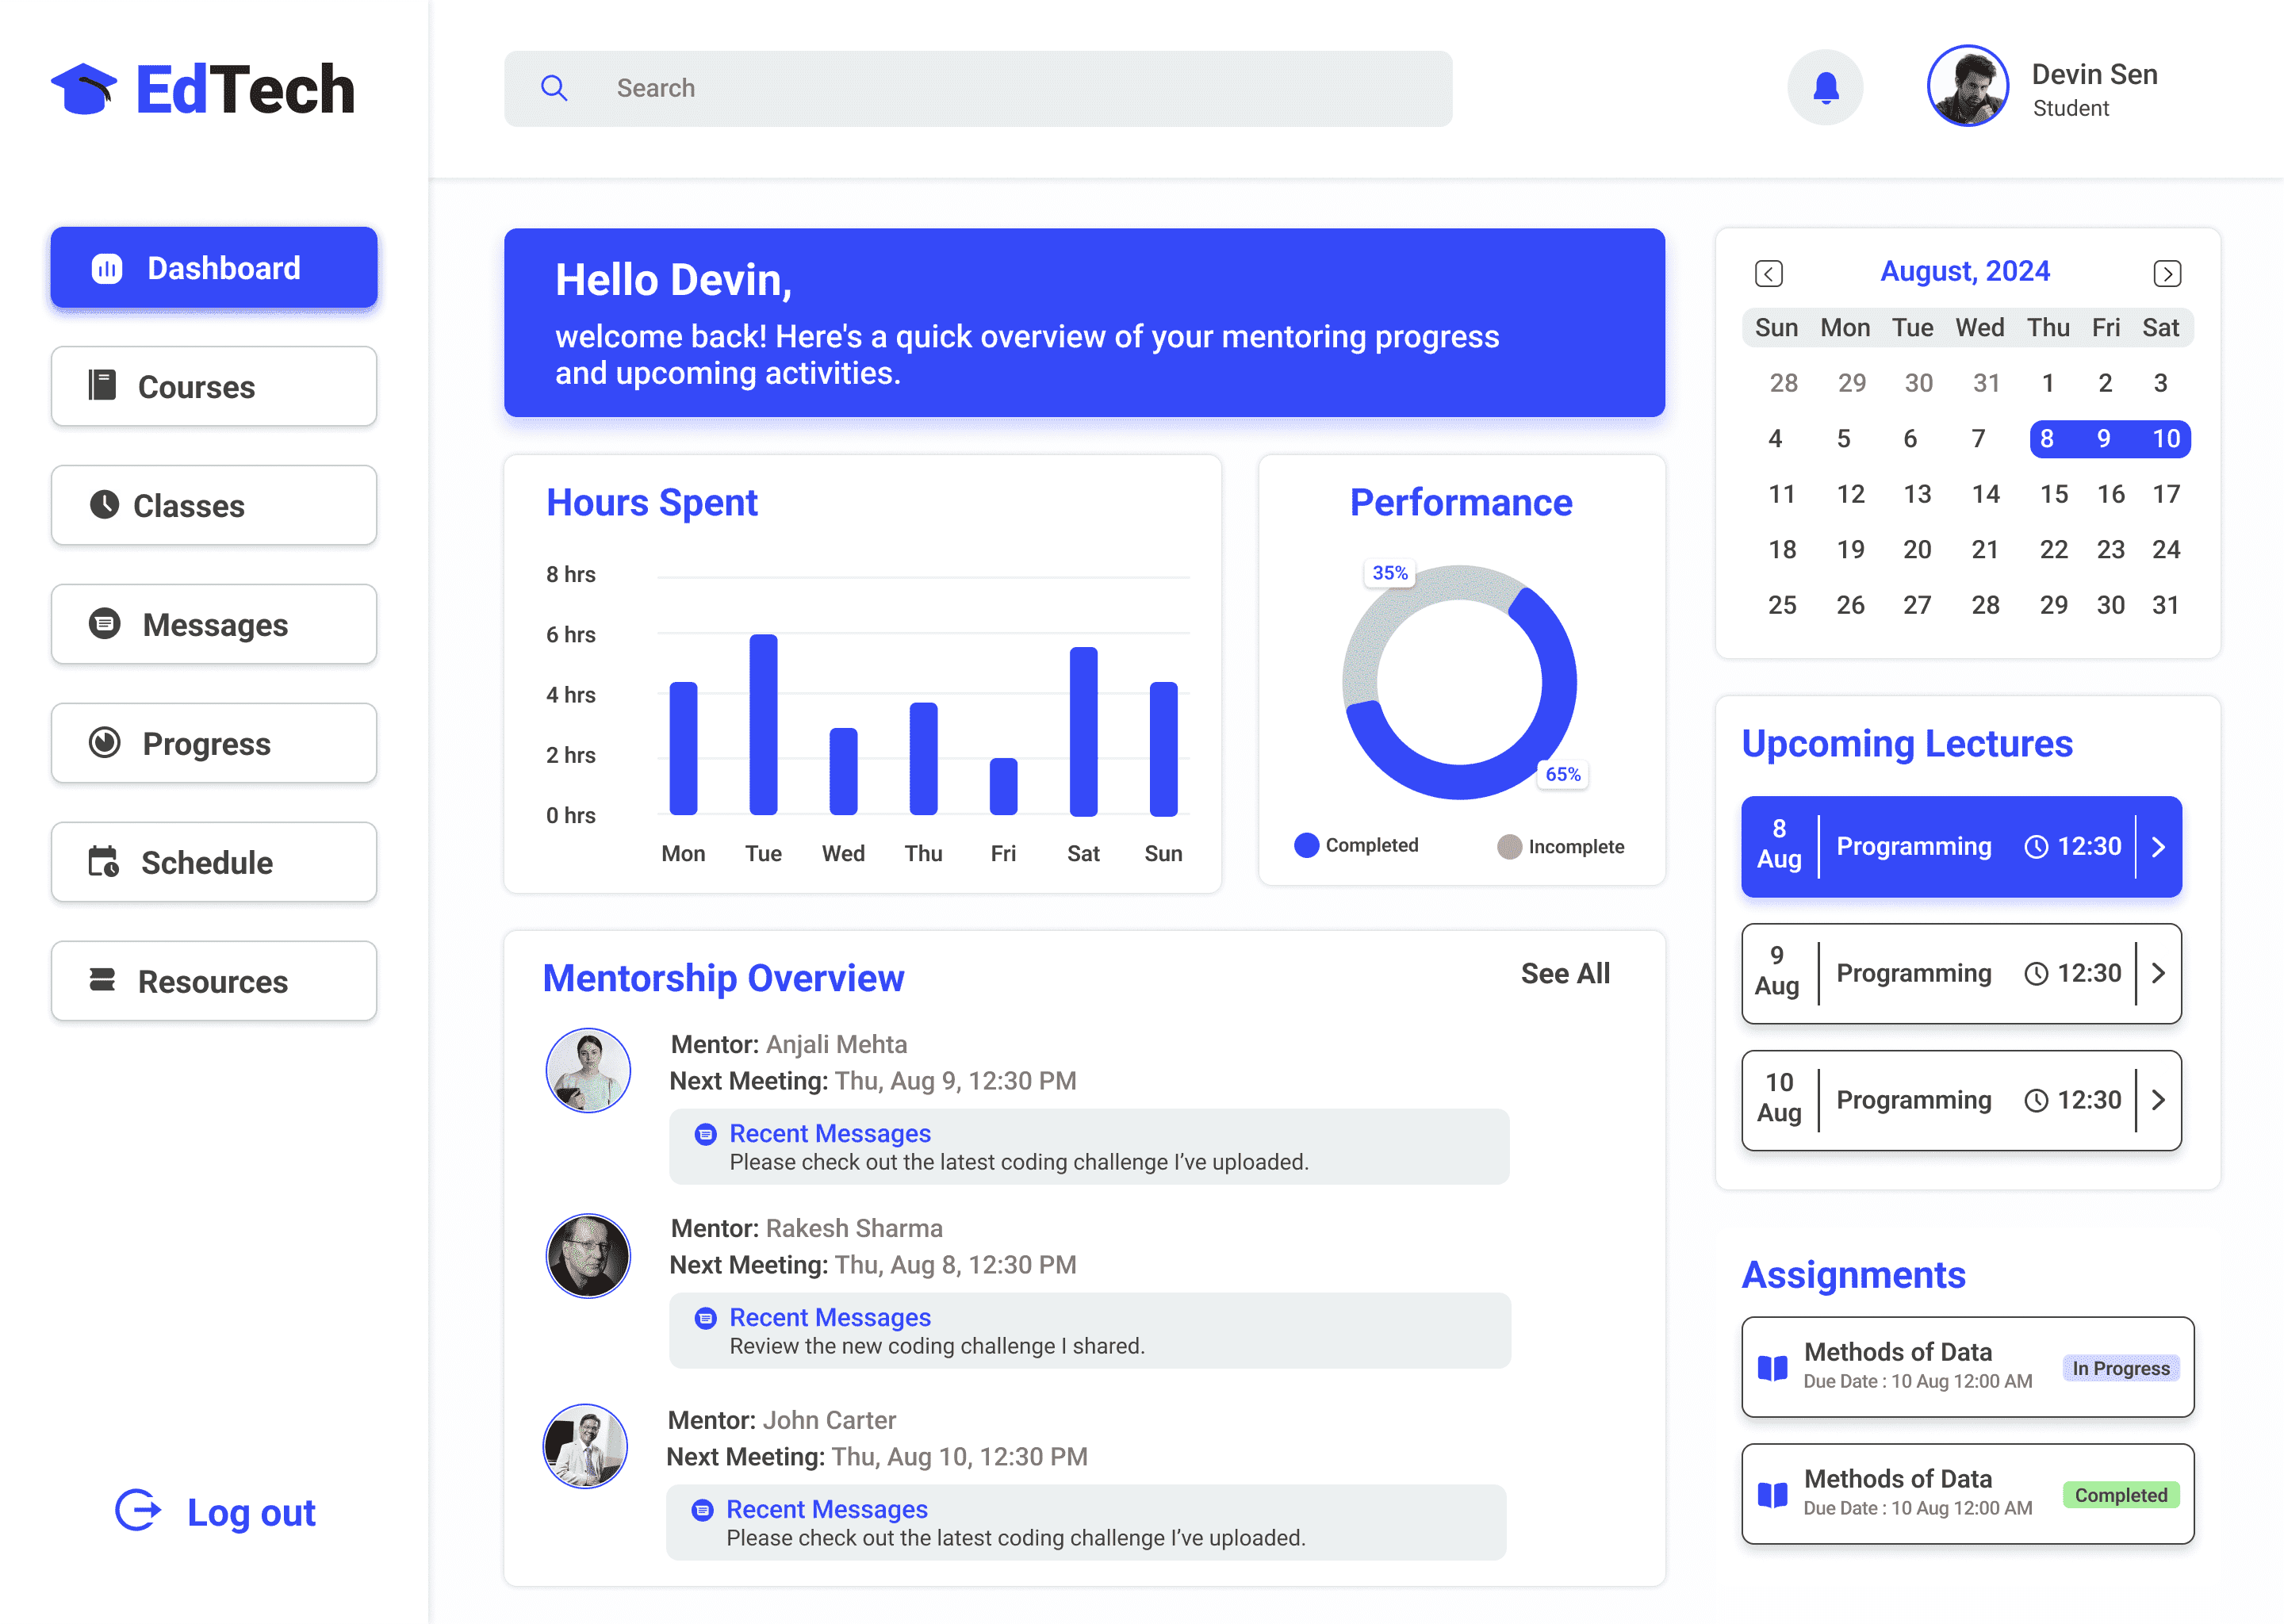
Task: Click the clock icon on 9 Aug lecture
Action: [x=2036, y=974]
